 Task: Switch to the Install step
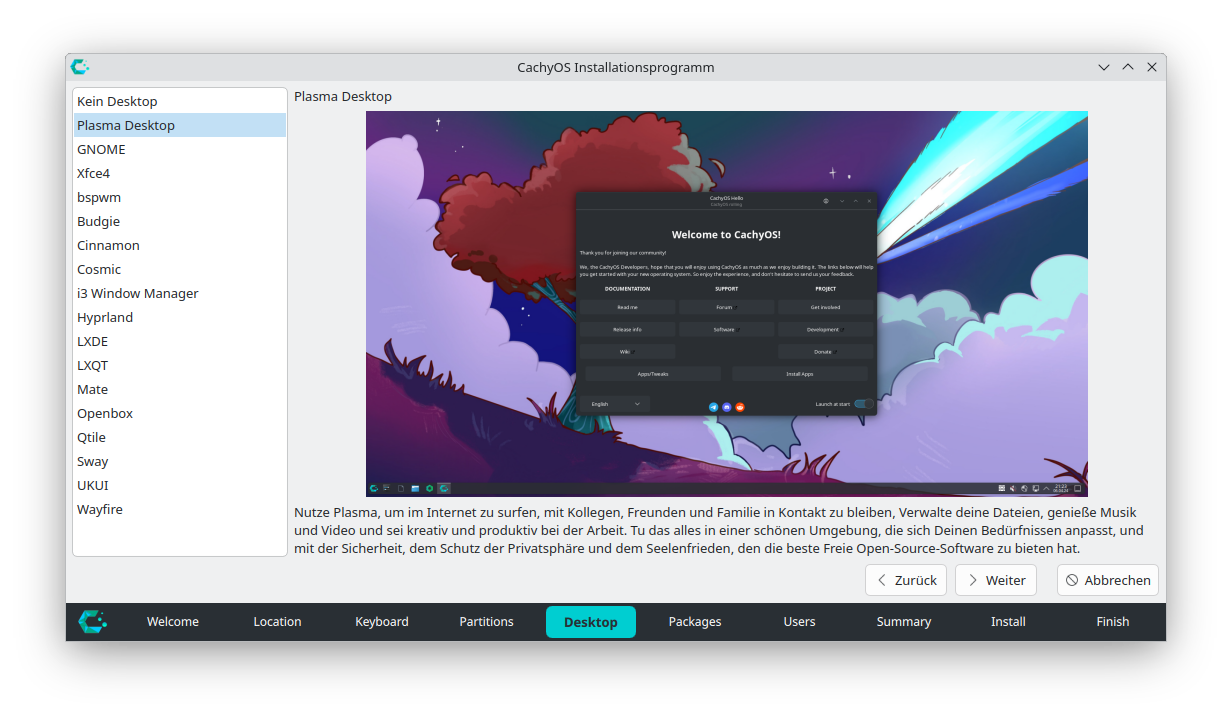pyautogui.click(x=1008, y=622)
